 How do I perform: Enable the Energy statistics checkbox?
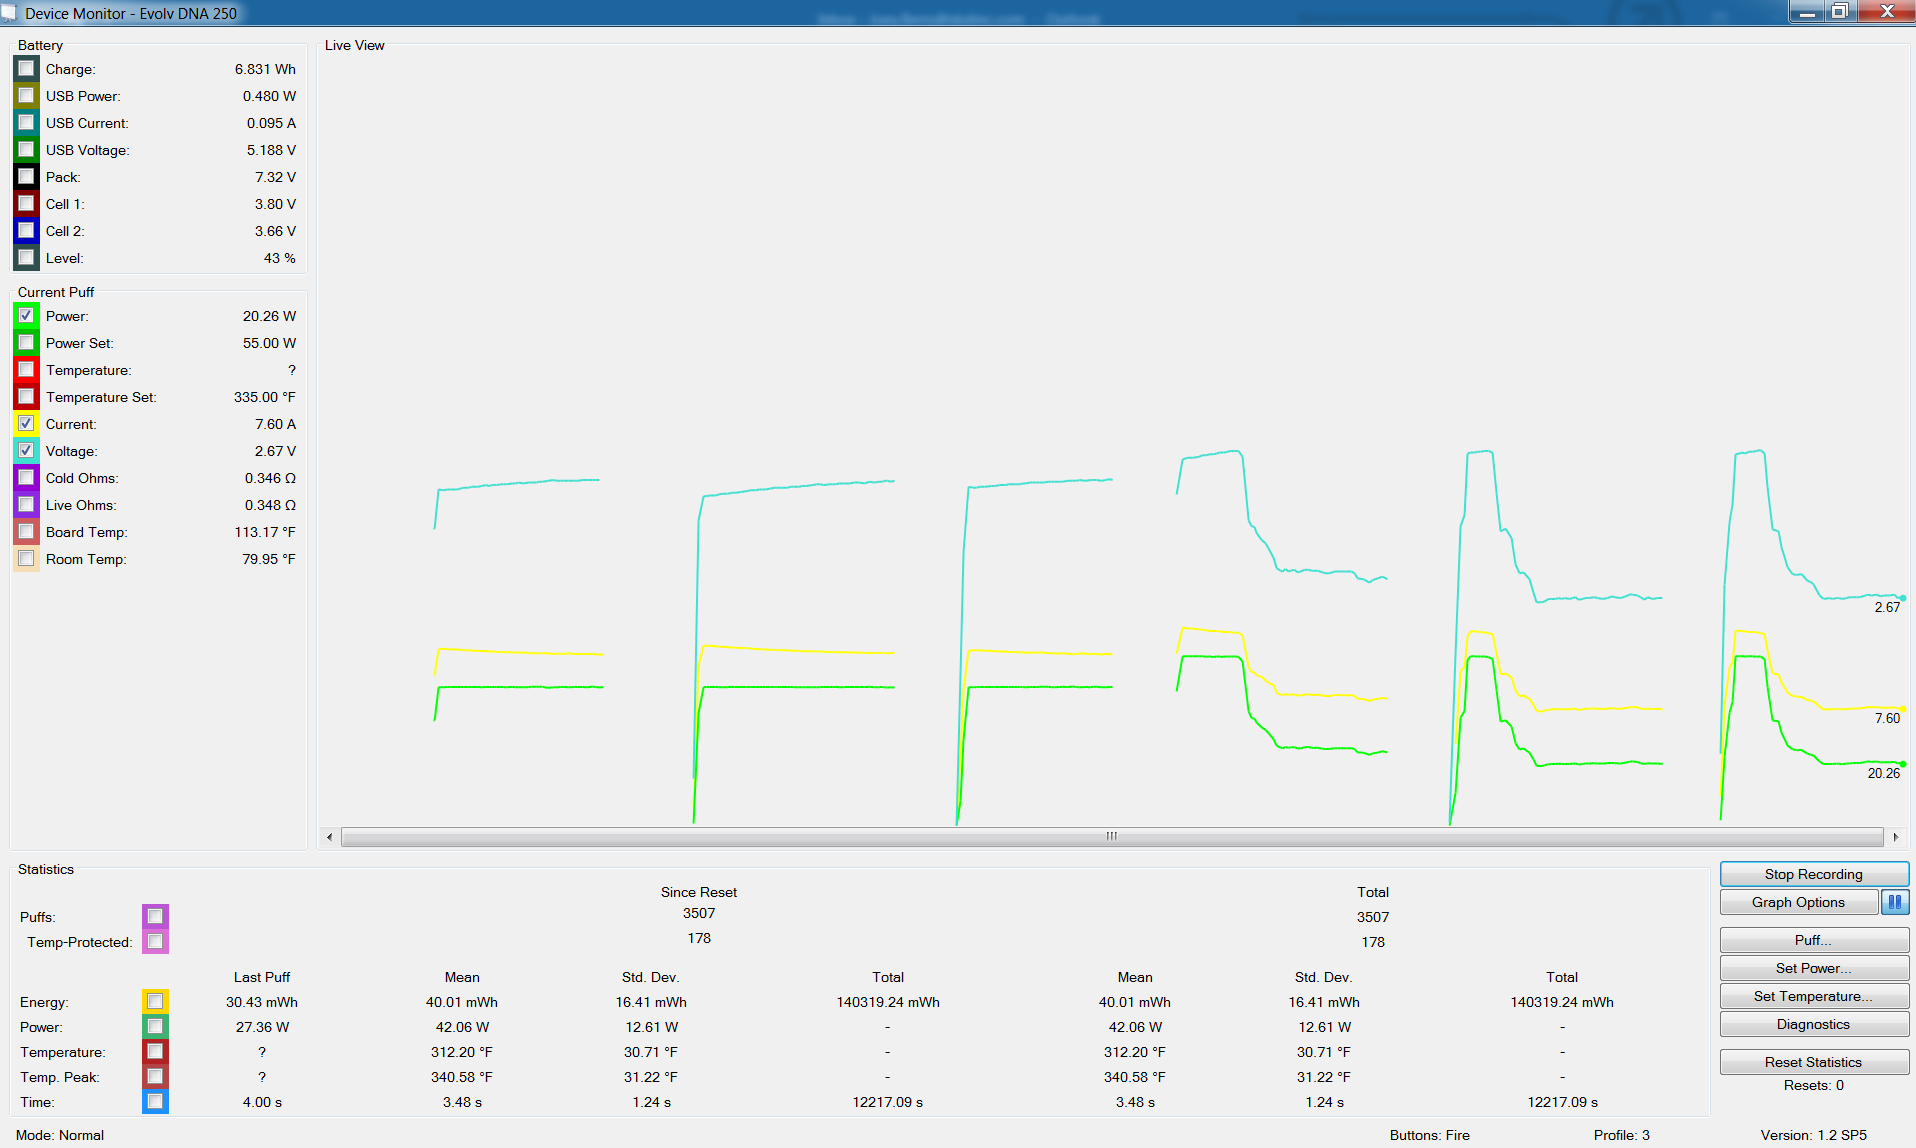pos(155,1002)
